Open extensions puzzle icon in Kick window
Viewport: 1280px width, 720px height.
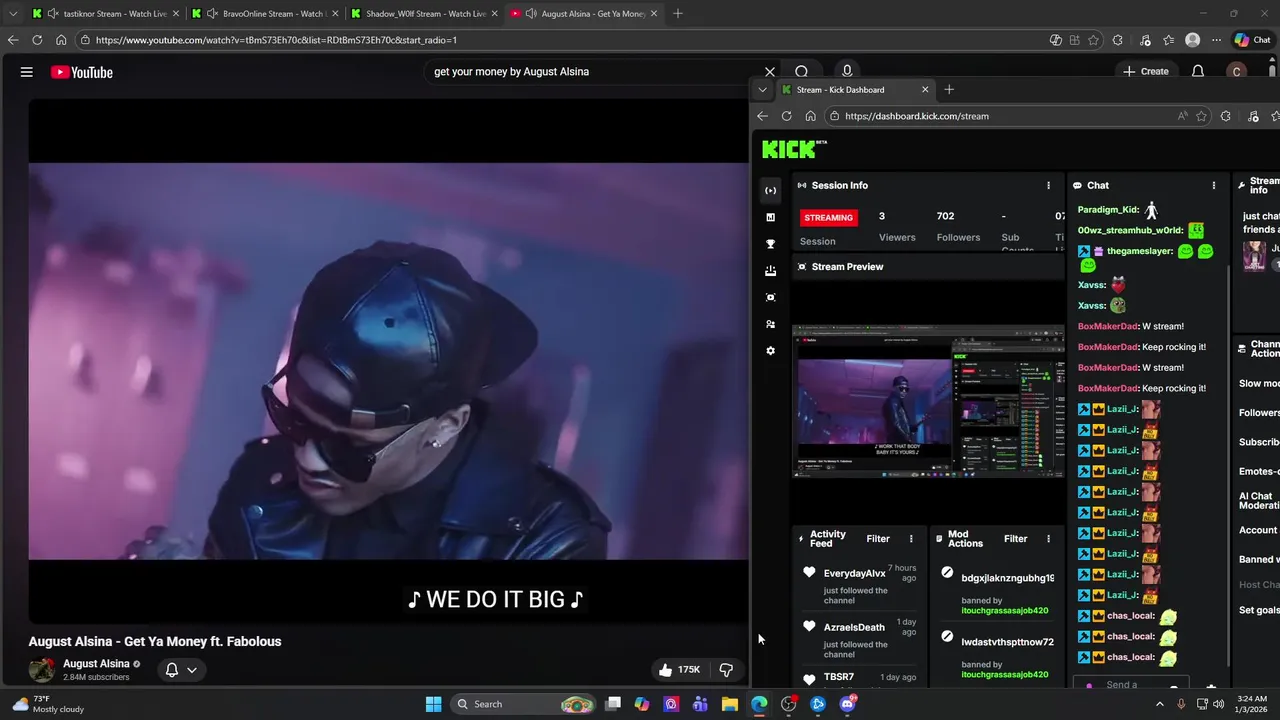1226,116
